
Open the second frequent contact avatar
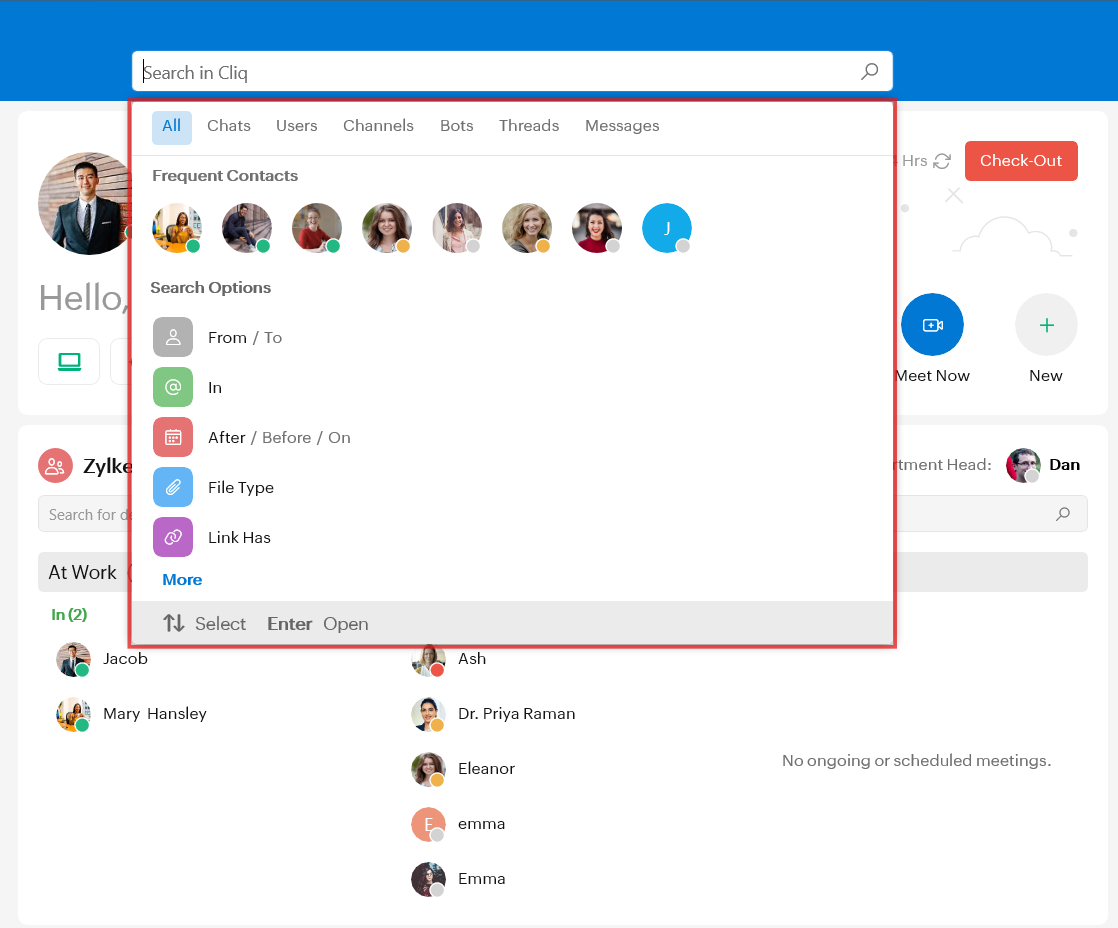247,228
